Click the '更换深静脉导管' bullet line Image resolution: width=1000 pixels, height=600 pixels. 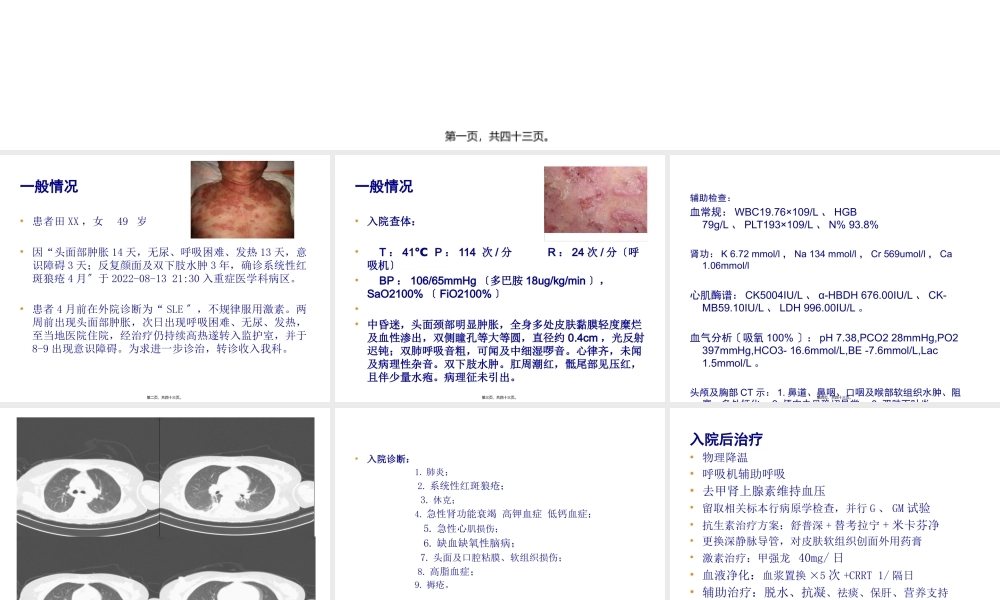coord(812,541)
